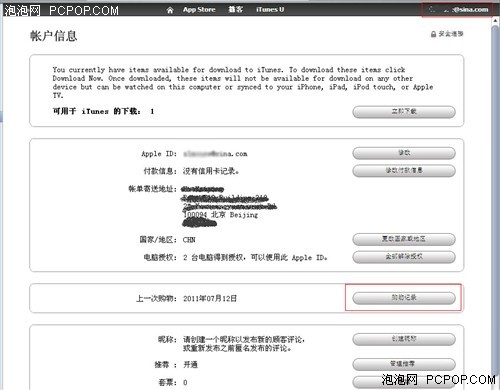
Task: Open 购物记录 purchase history
Action: (404, 298)
